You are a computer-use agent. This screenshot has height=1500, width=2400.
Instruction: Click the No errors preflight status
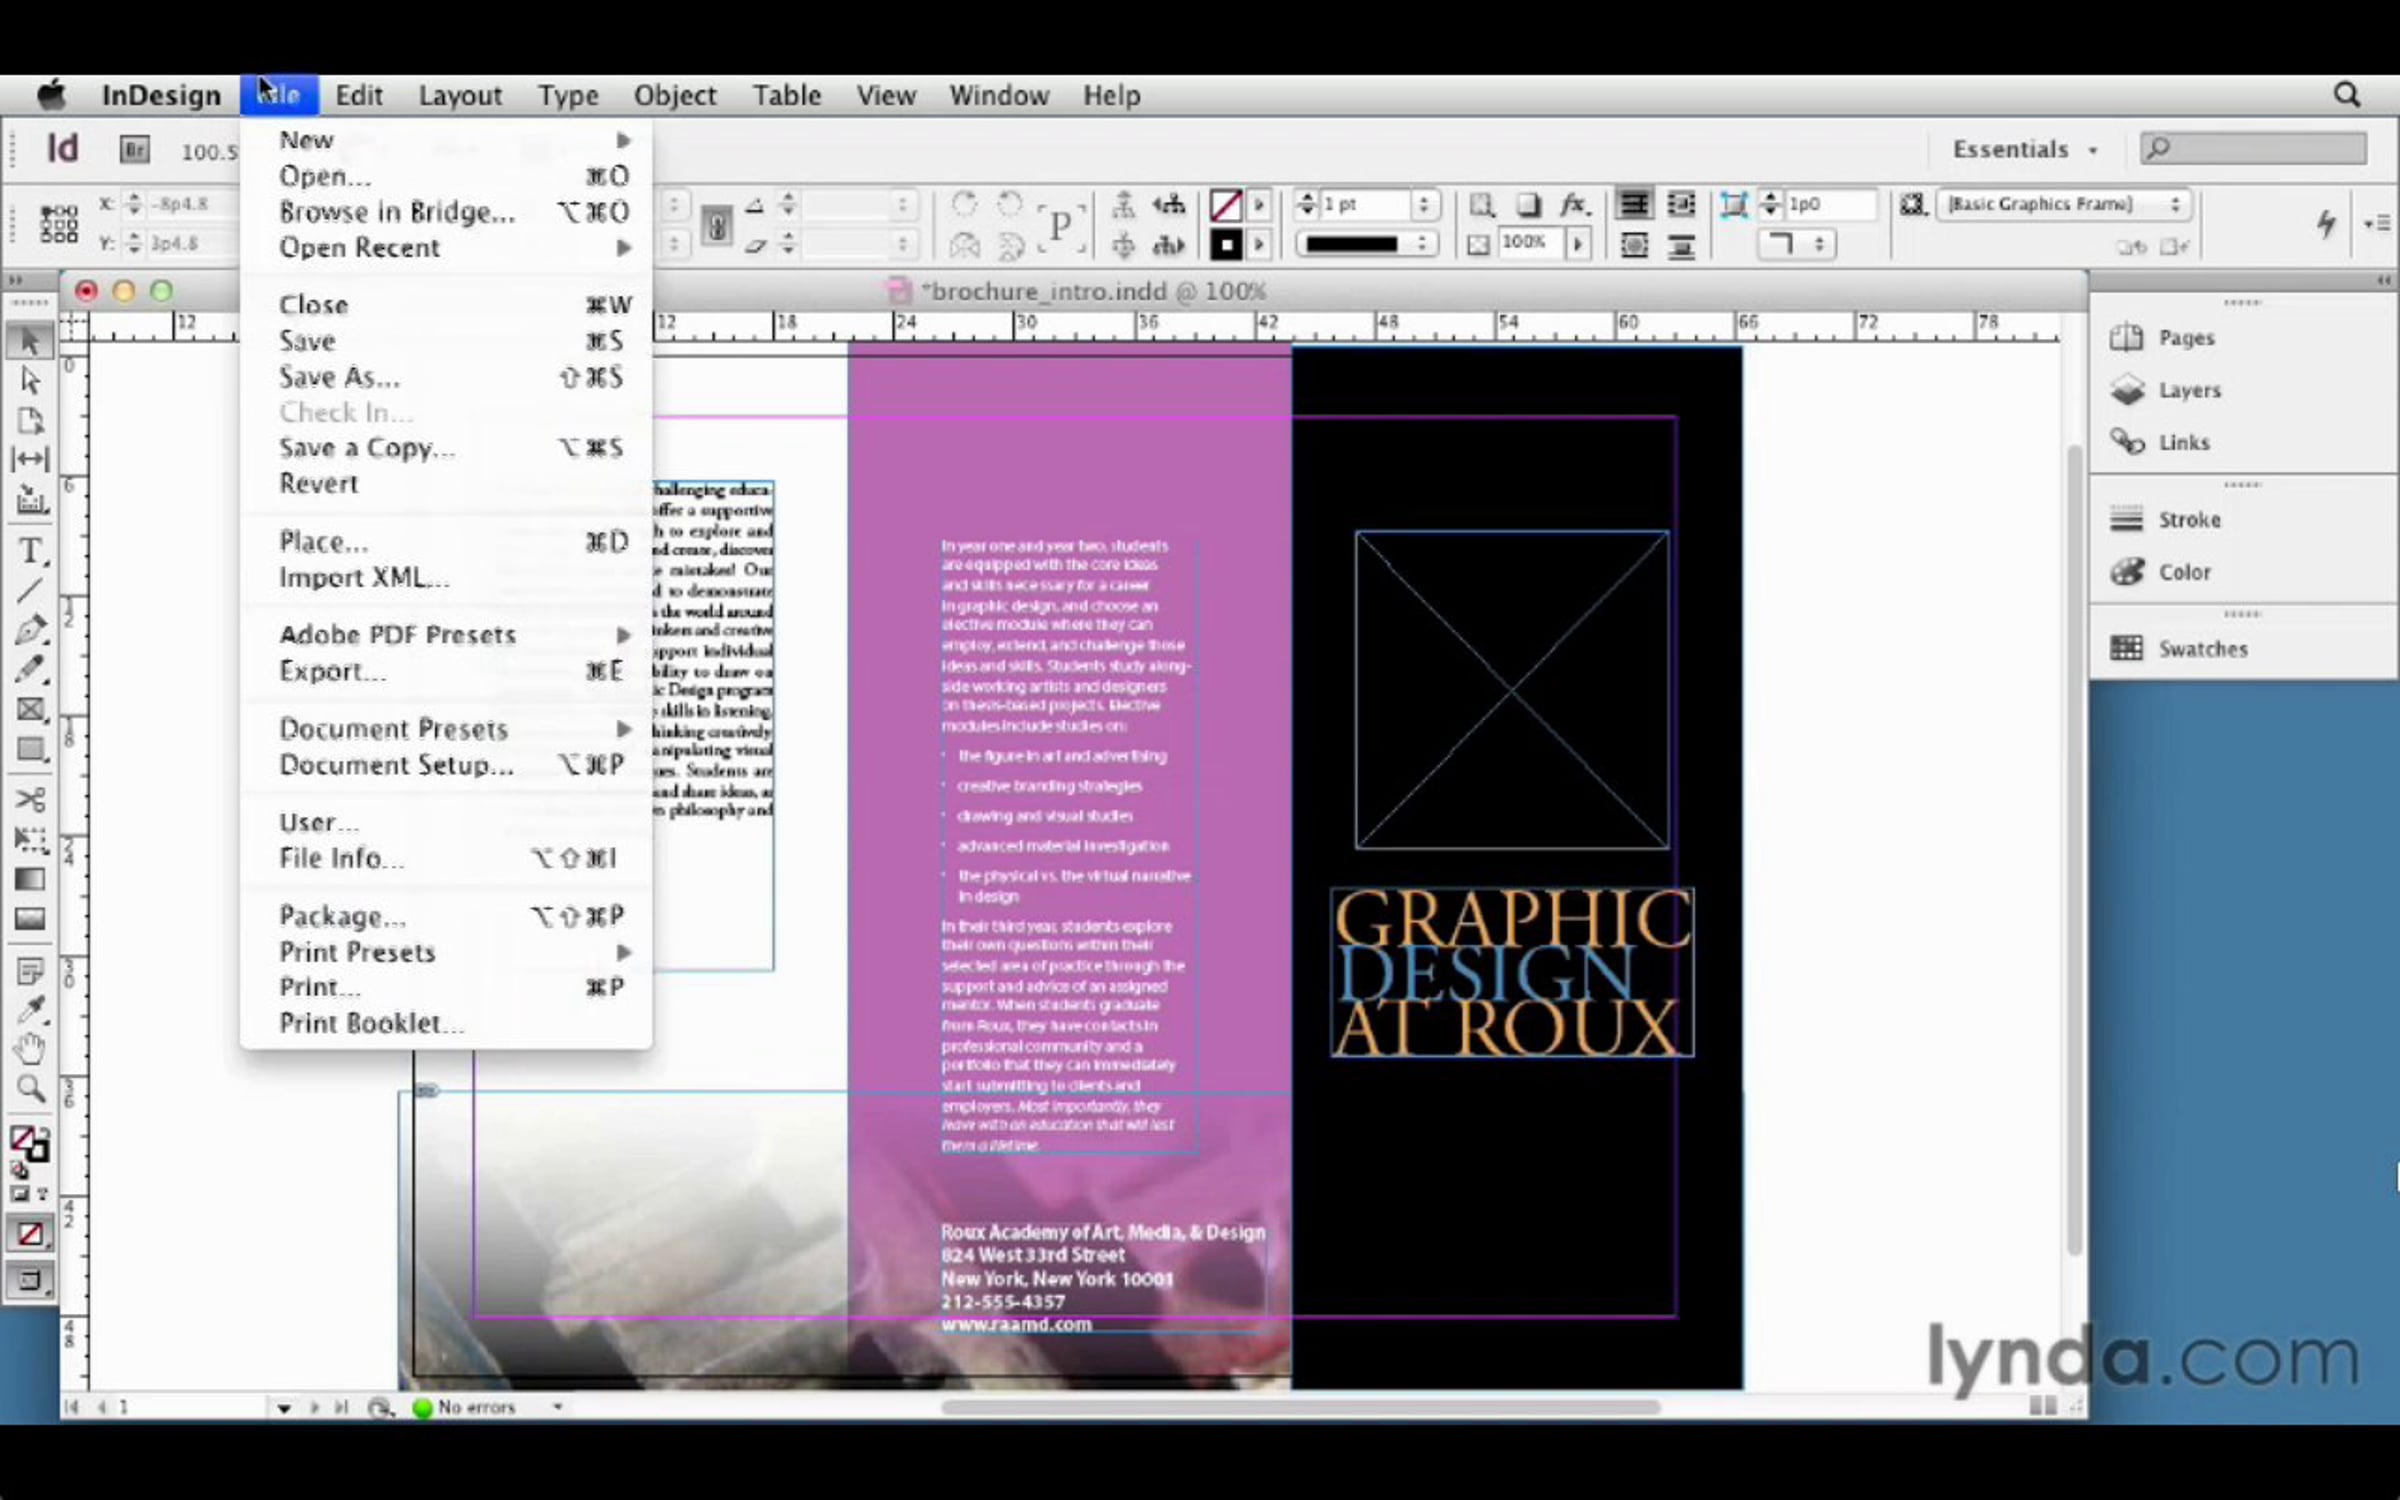(476, 1407)
